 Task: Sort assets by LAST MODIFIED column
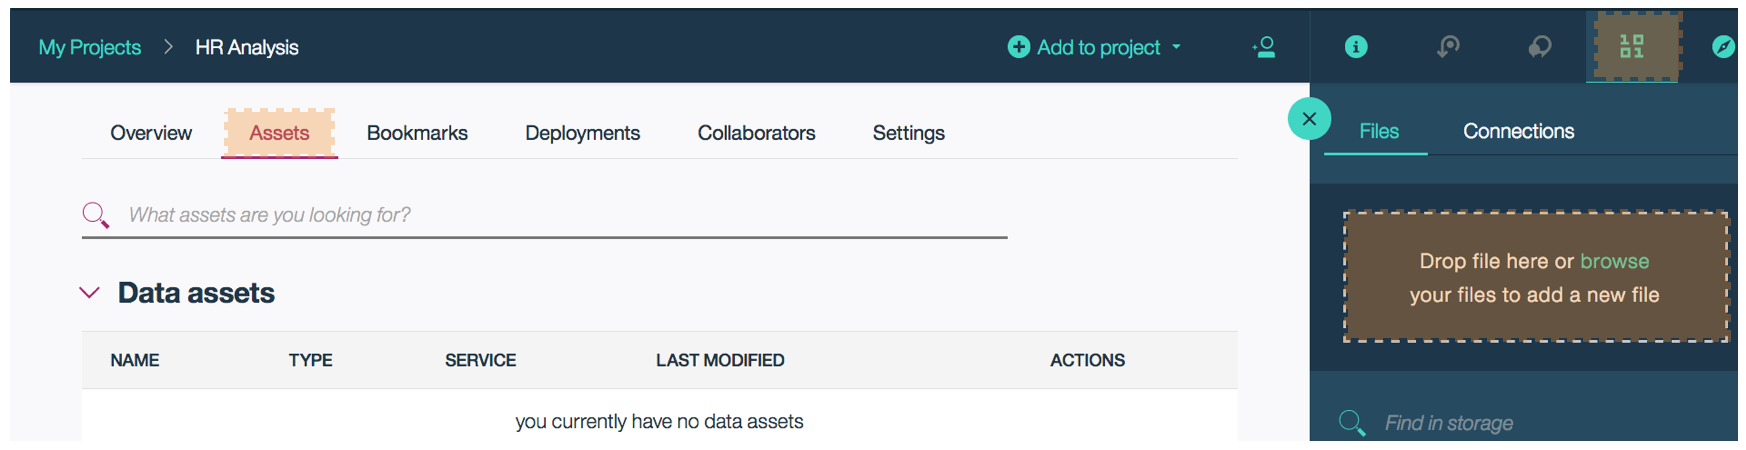click(x=720, y=360)
